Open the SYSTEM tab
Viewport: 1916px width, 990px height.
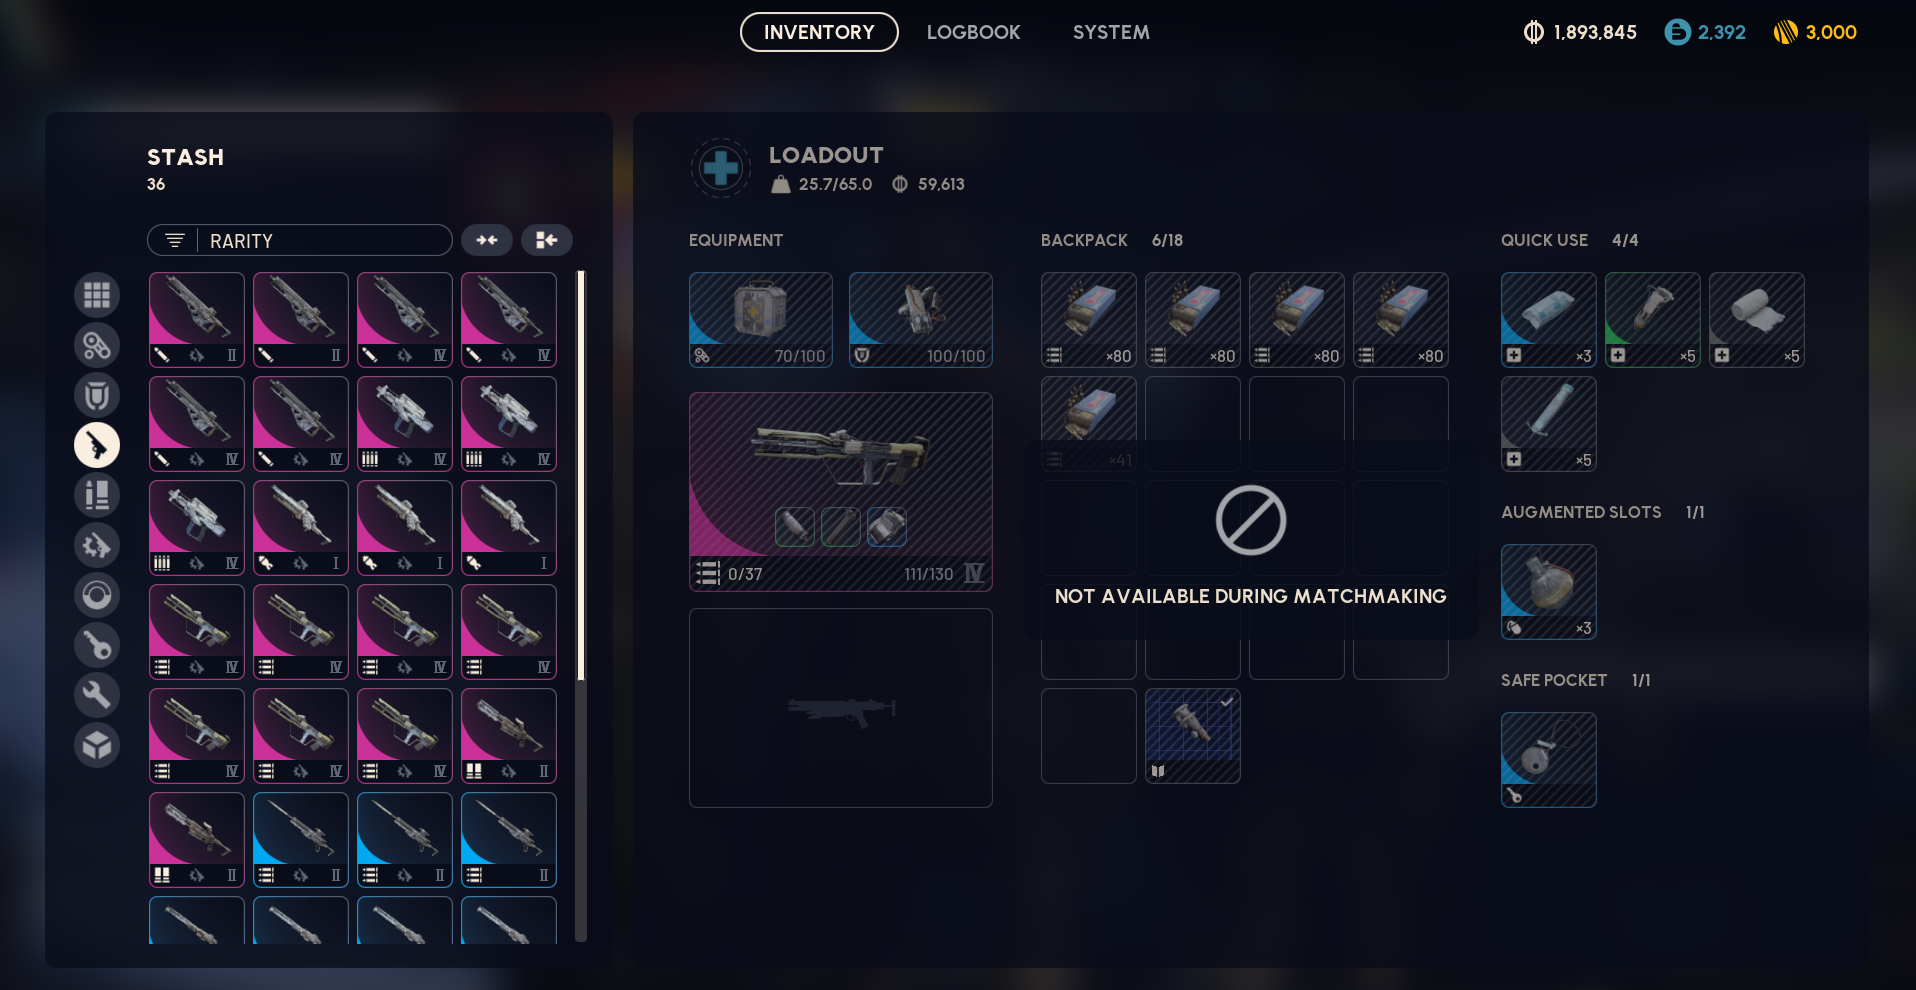(1111, 32)
